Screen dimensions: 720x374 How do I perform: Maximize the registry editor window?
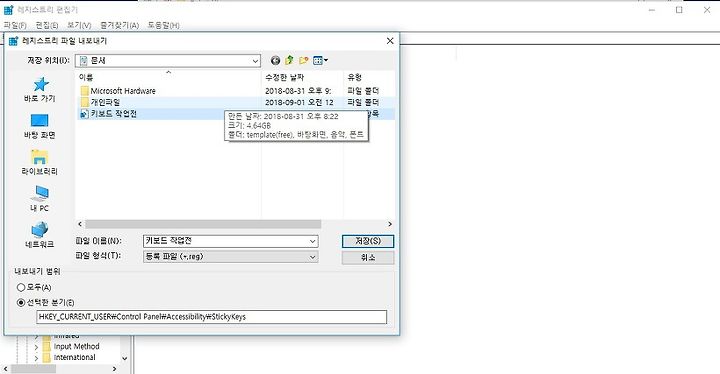coord(679,10)
